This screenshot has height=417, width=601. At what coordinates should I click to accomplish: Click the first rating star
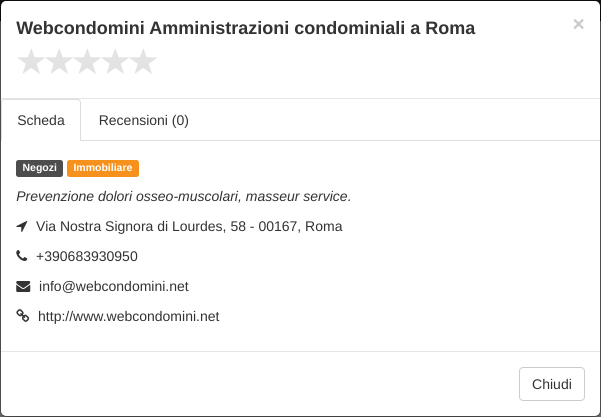click(x=31, y=62)
